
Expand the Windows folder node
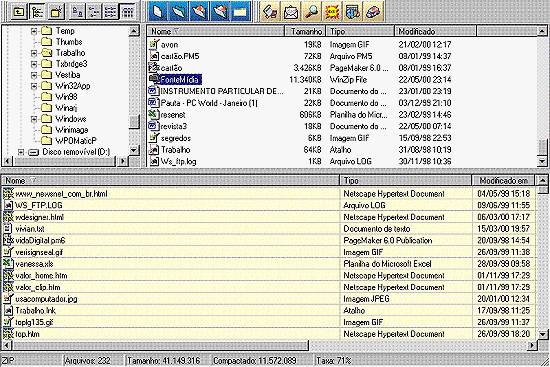[x=34, y=119]
